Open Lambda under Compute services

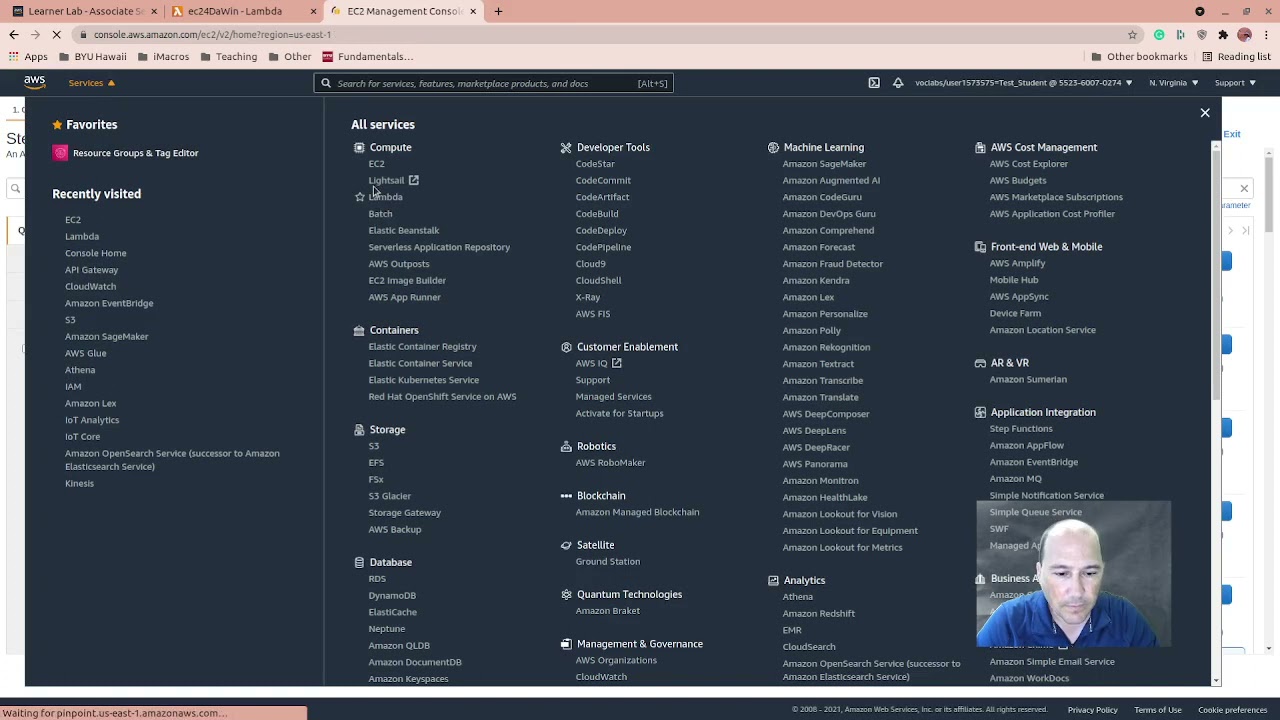(386, 197)
